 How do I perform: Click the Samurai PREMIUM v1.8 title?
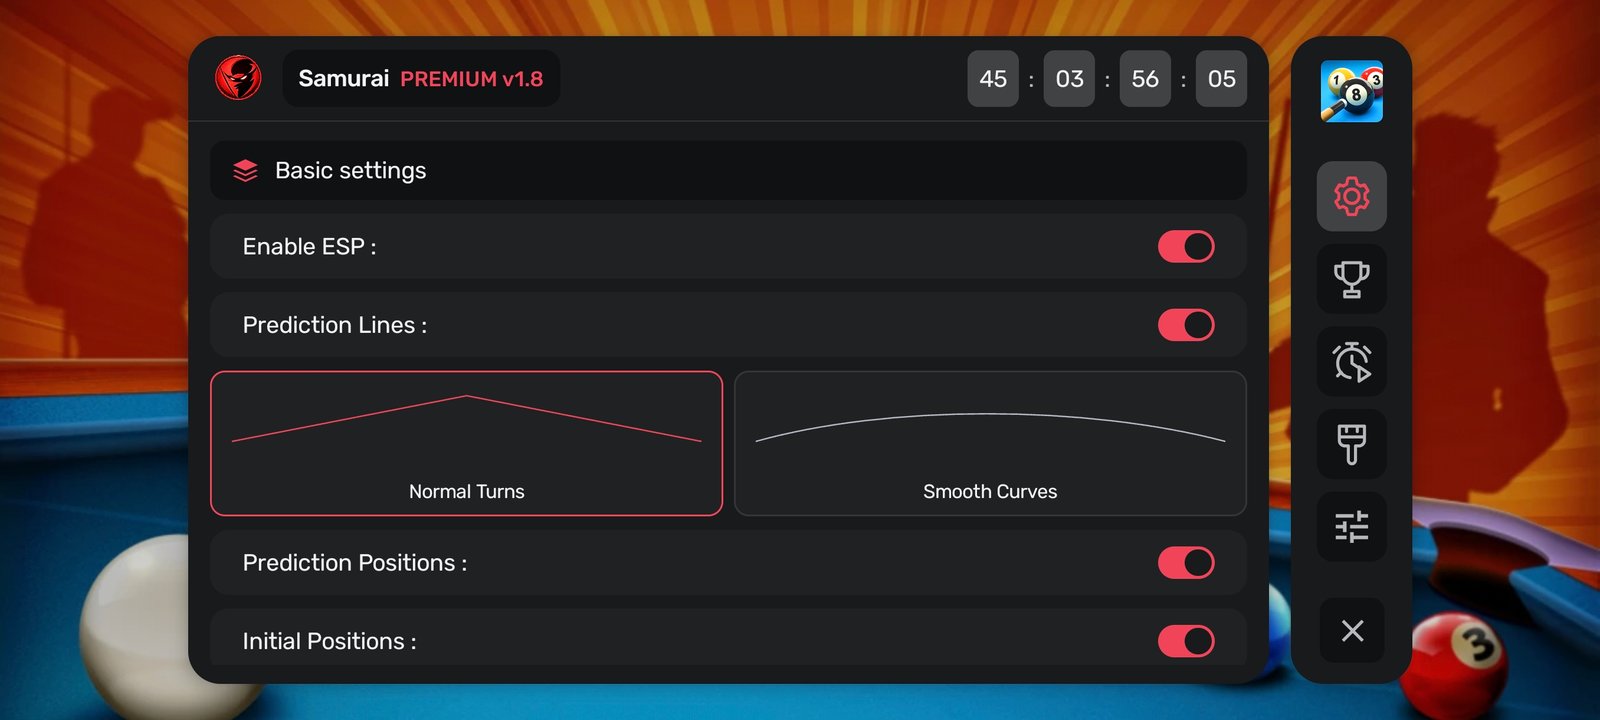(x=421, y=78)
